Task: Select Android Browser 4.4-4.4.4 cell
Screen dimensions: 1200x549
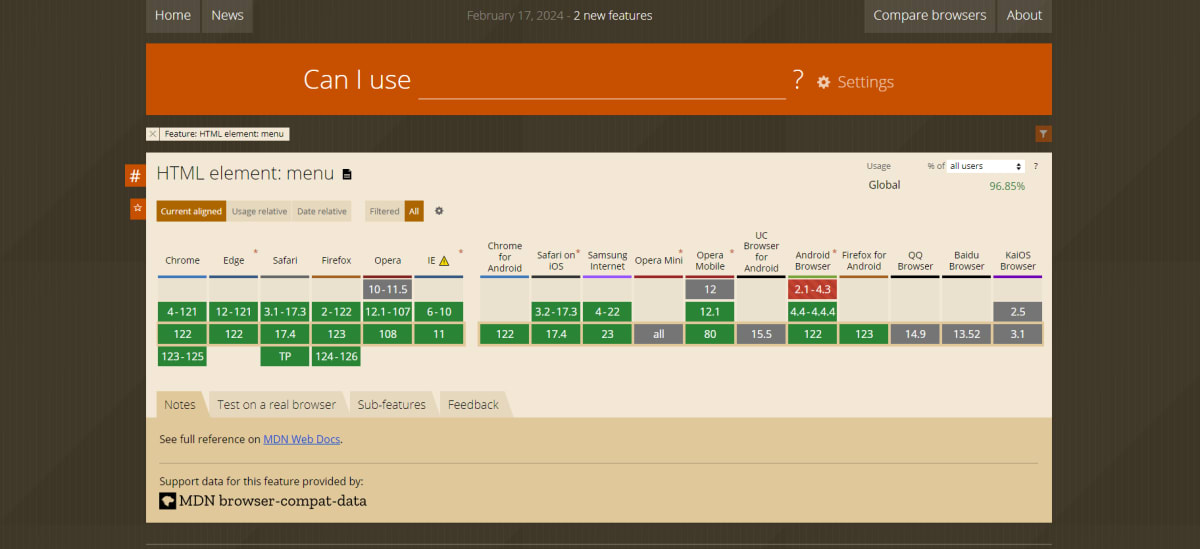Action: coord(812,312)
